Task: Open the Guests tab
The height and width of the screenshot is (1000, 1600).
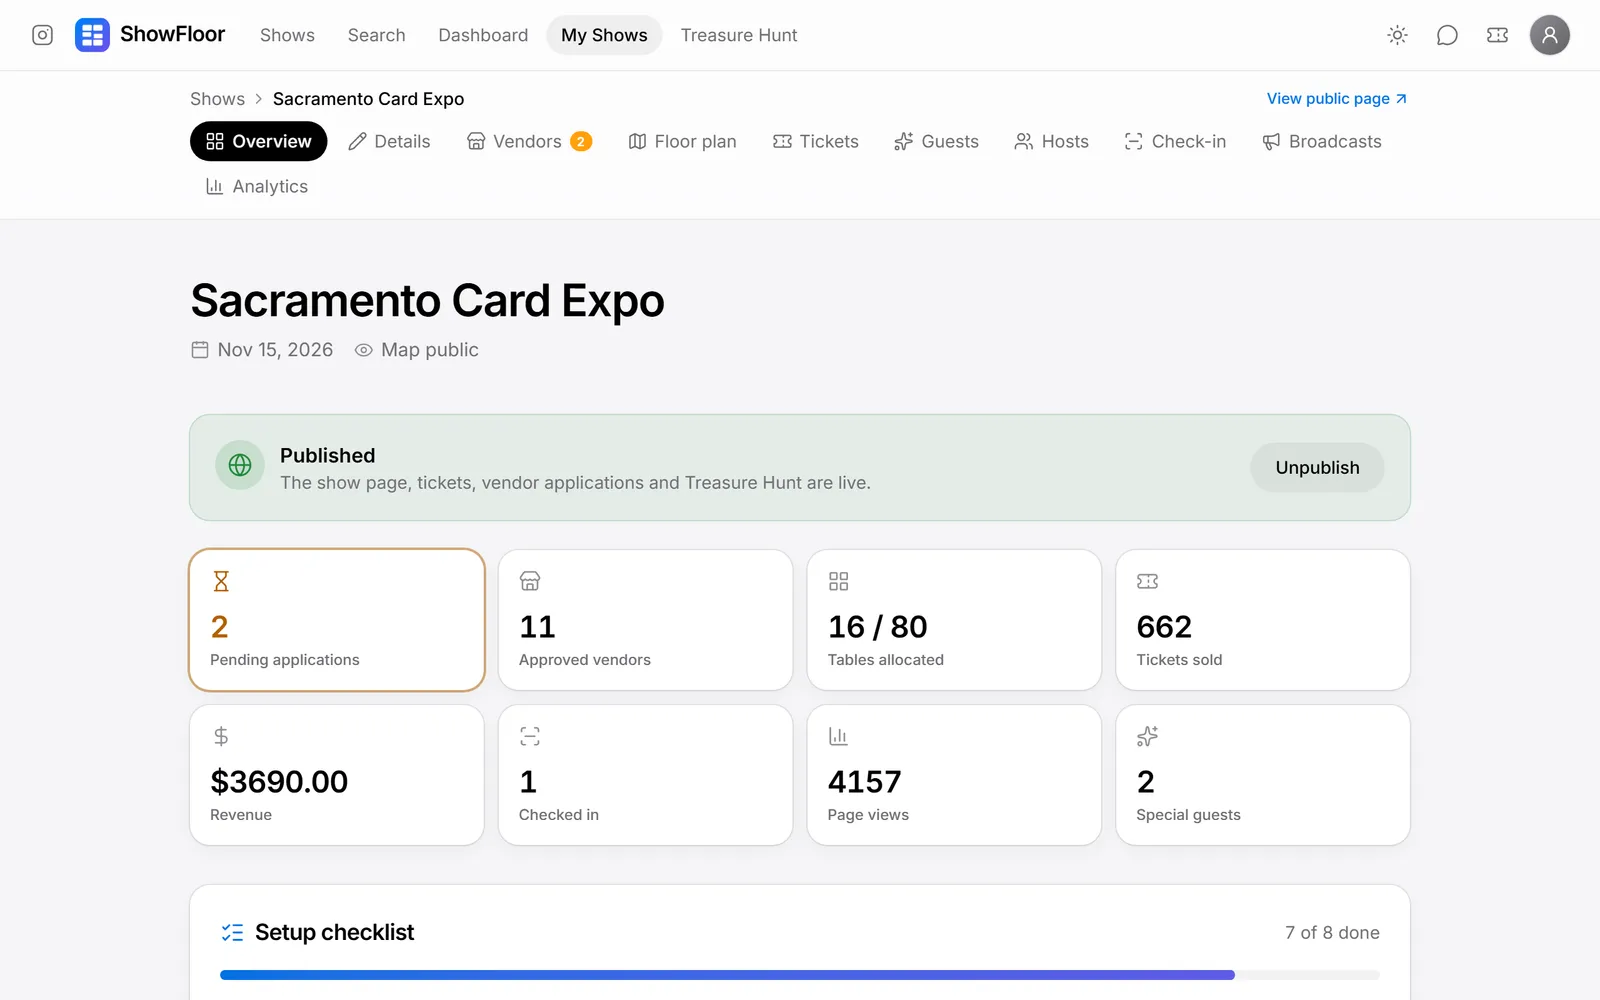Action: click(x=937, y=141)
